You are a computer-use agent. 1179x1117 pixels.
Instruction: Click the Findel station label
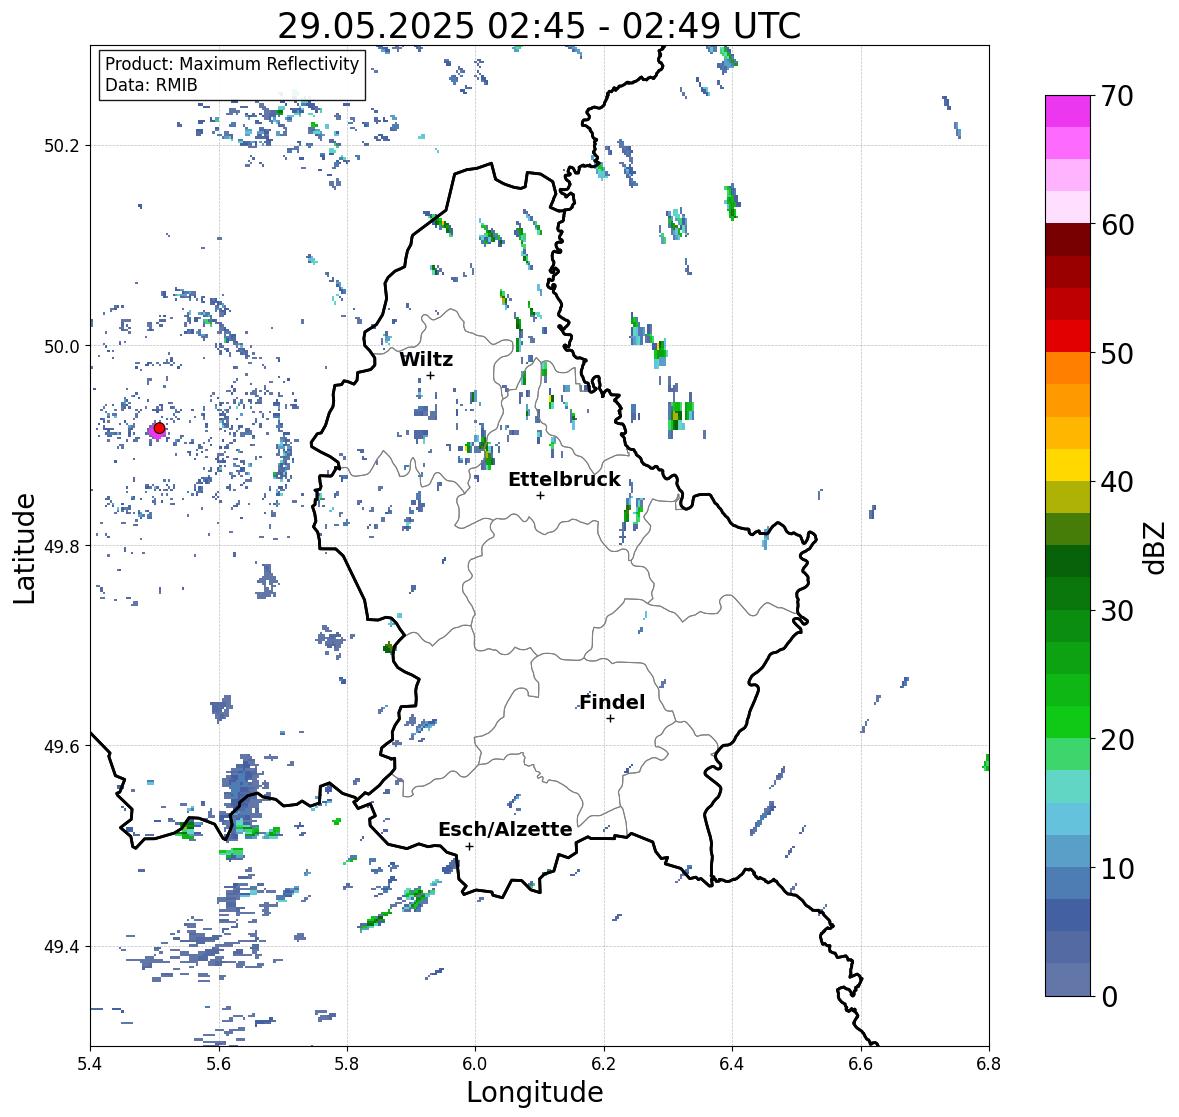[x=612, y=702]
